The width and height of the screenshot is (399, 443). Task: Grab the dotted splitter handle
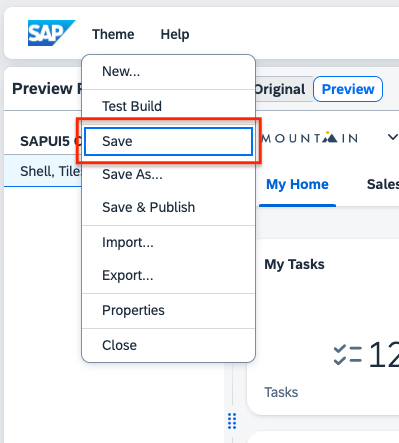pyautogui.click(x=232, y=421)
